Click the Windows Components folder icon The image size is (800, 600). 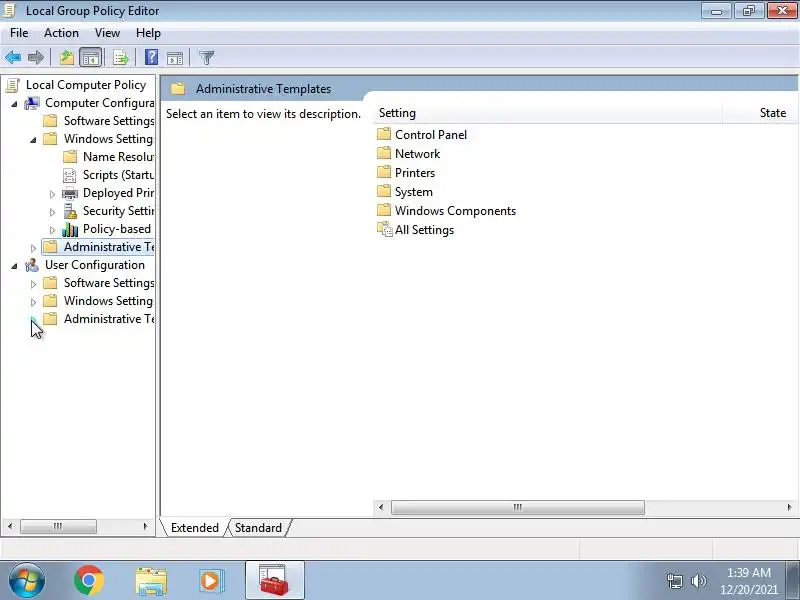pos(384,210)
